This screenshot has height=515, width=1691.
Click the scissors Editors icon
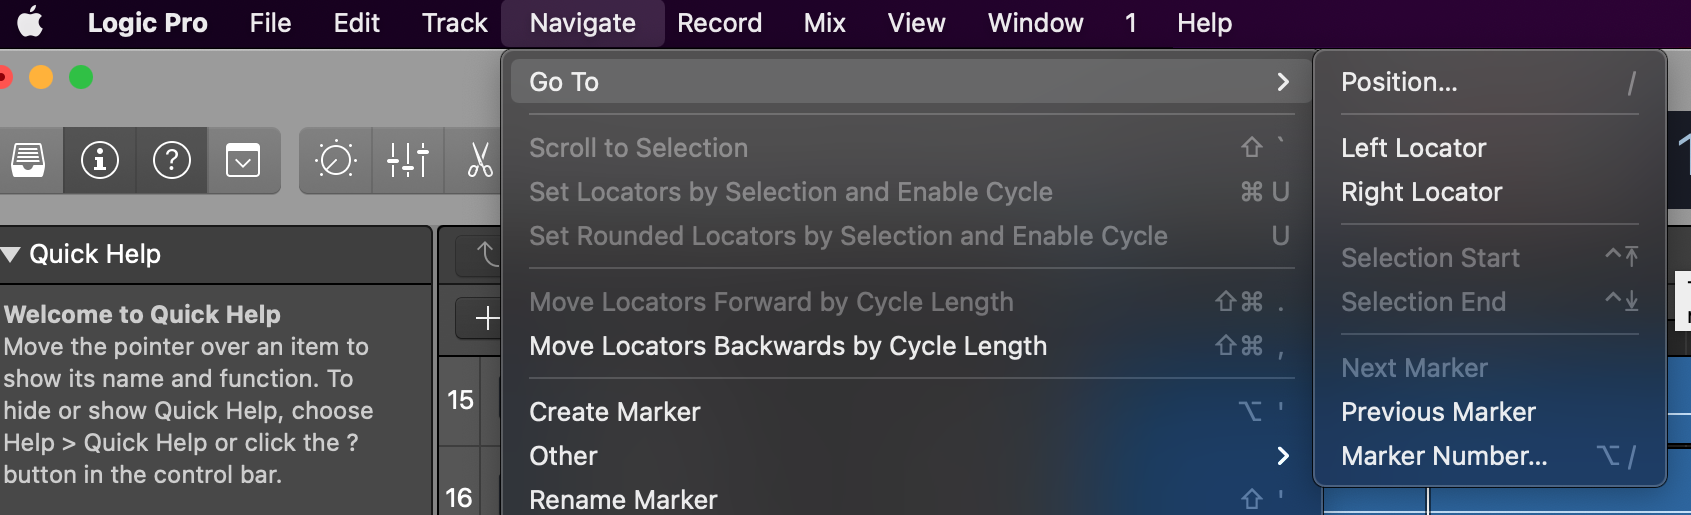480,160
